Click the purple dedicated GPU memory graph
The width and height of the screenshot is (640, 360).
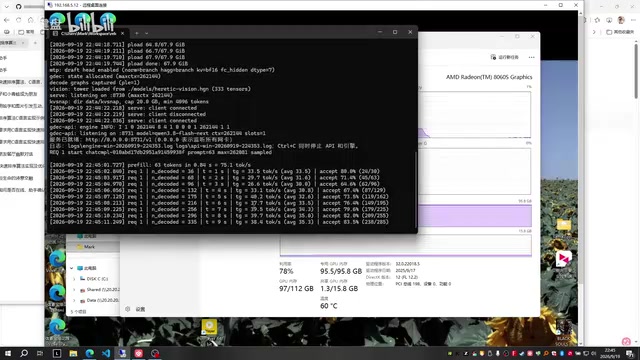coord(475,216)
